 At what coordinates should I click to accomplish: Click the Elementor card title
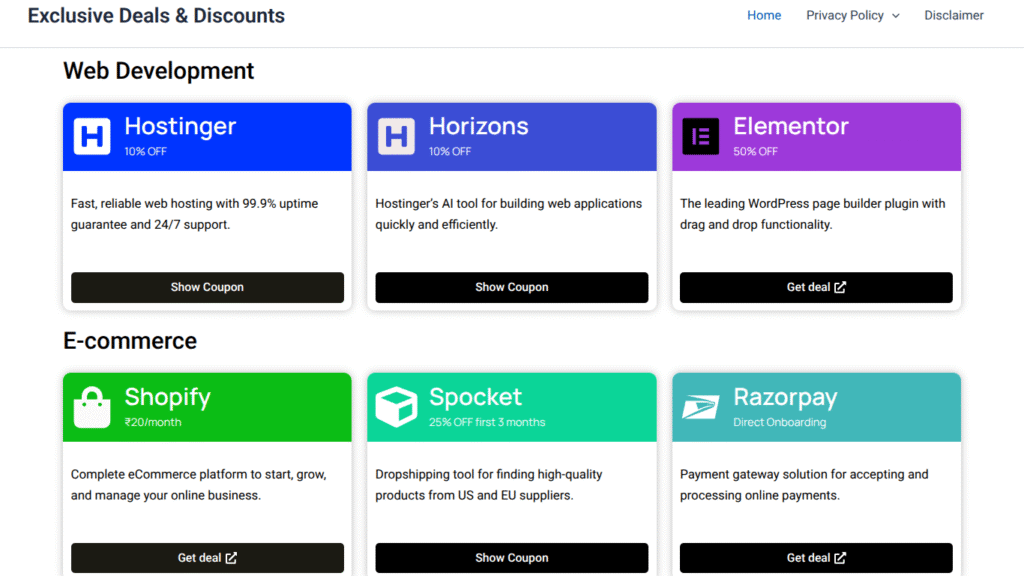click(x=791, y=126)
